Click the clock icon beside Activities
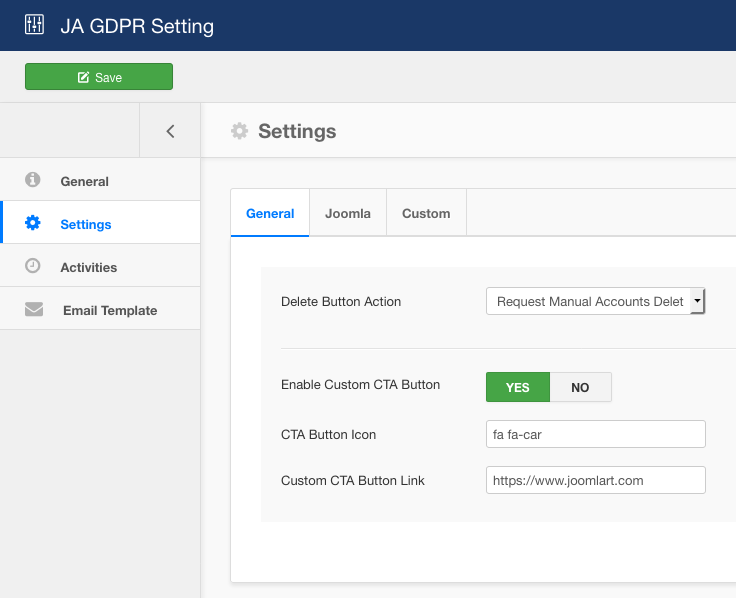Image resolution: width=736 pixels, height=598 pixels. pyautogui.click(x=33, y=266)
